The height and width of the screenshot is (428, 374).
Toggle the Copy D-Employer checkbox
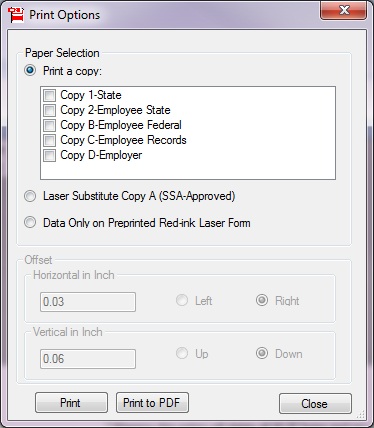point(49,156)
